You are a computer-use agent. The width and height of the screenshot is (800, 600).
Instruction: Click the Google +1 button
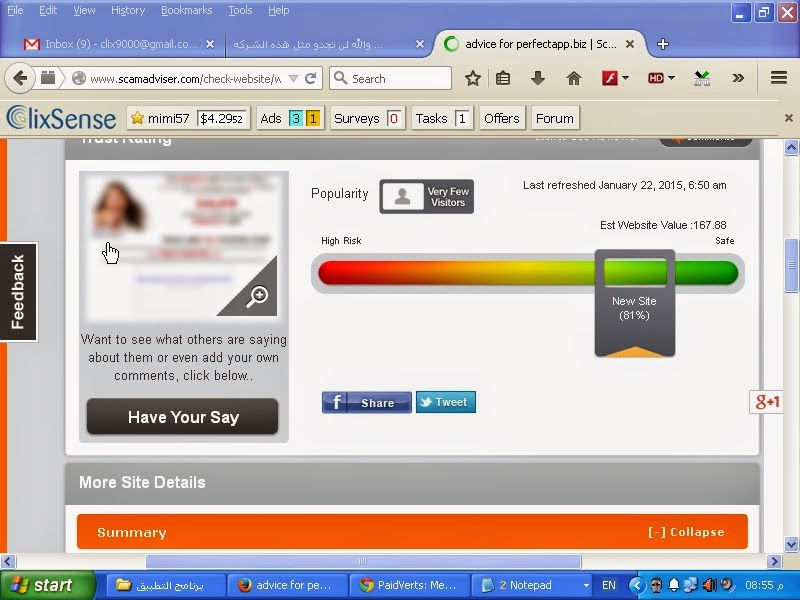point(766,402)
